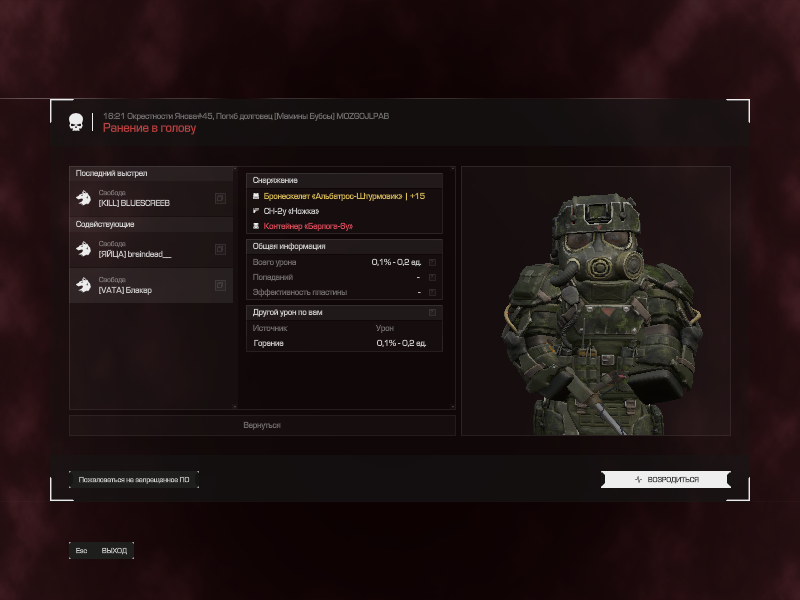Copy the nickname from the [KILL] BLUESCREEB row
800x600 pixels.
coord(220,198)
